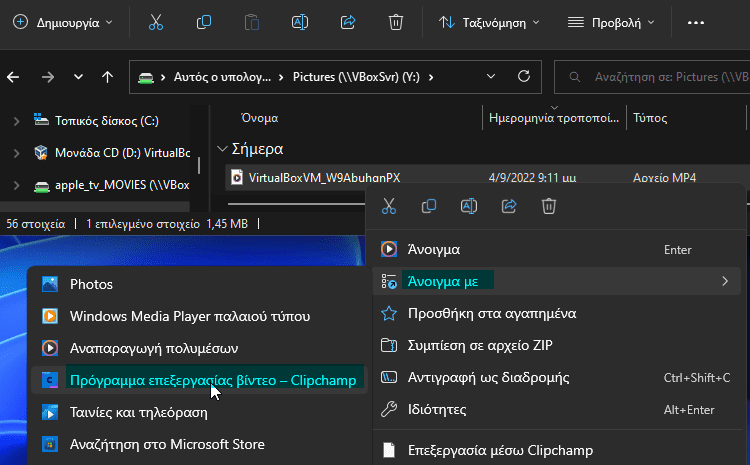Sort by Τύπος column header

650,118
